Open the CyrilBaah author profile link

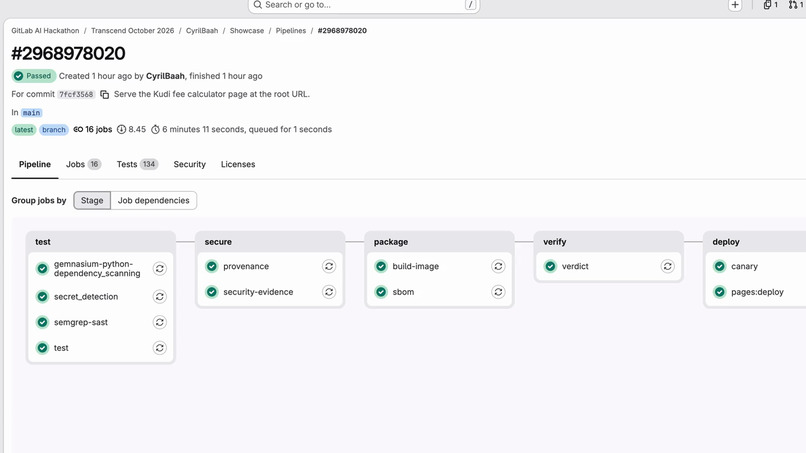165,76
